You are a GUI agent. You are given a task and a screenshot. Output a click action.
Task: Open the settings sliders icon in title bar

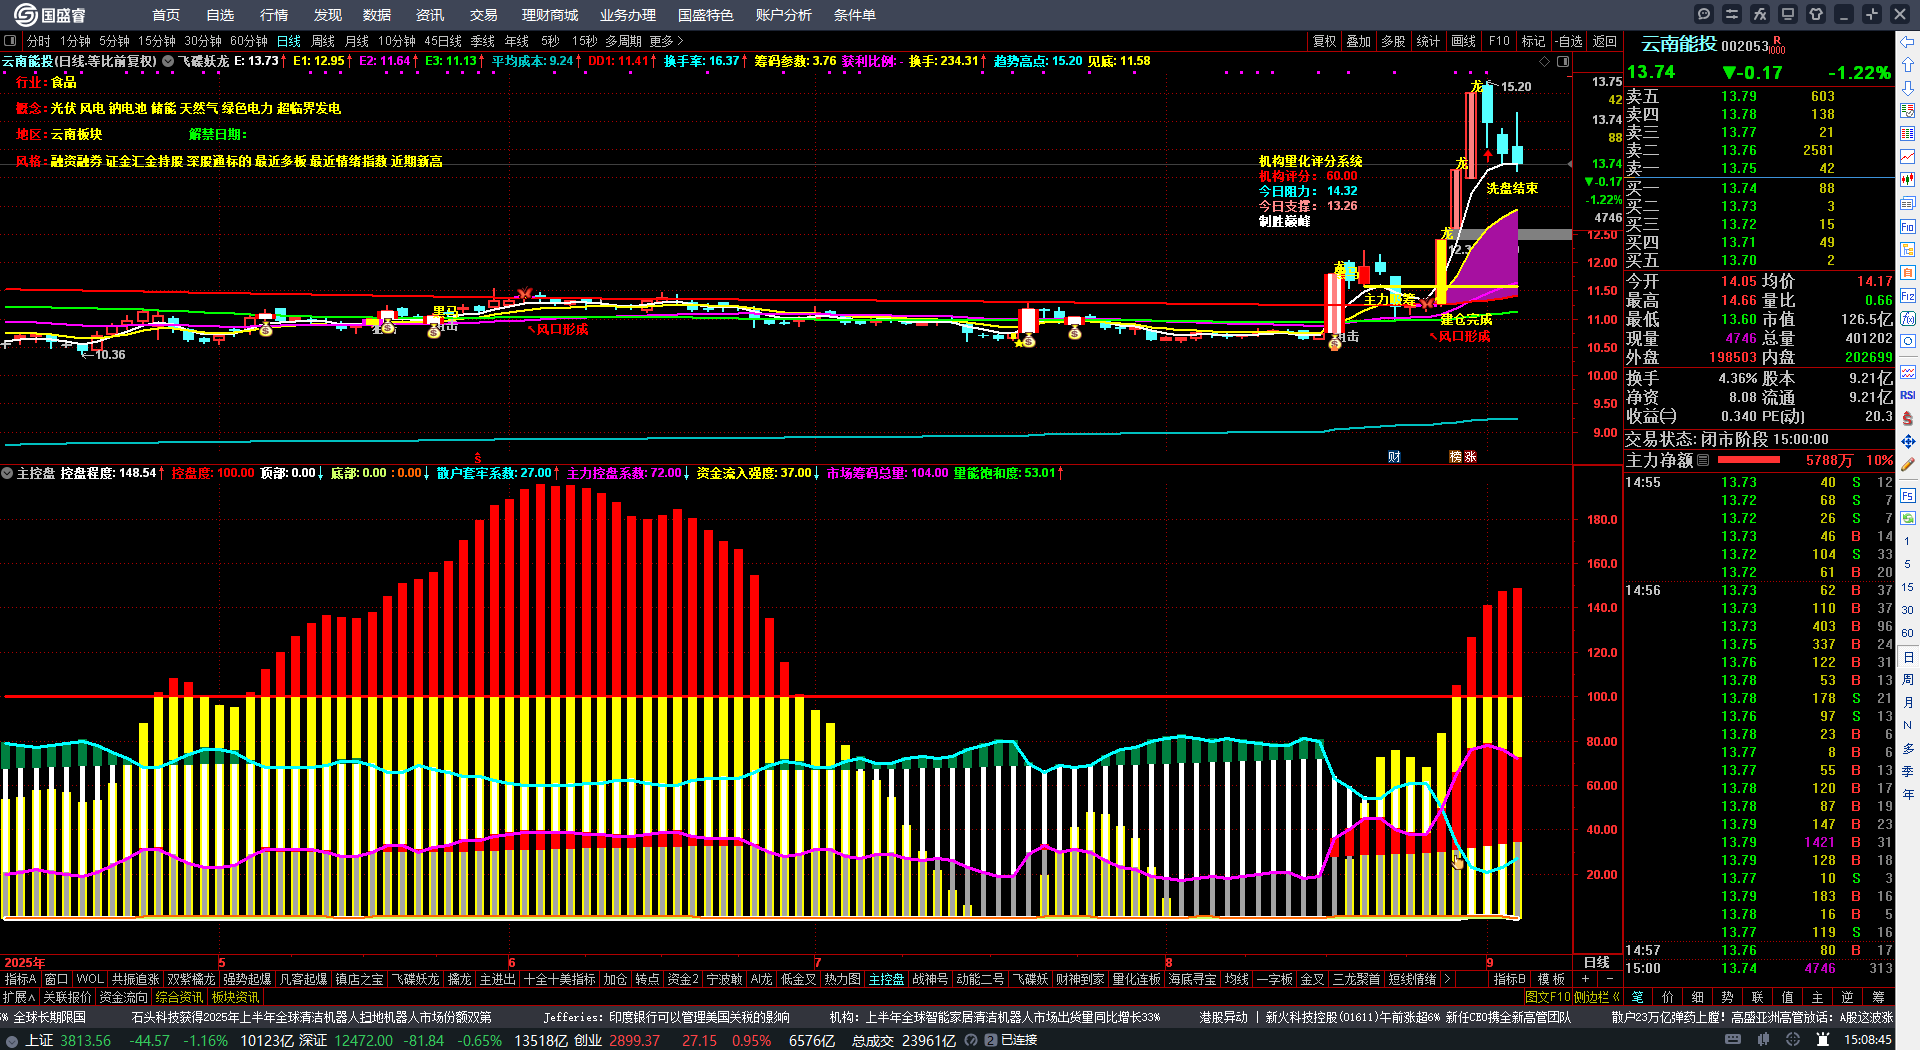[1732, 14]
